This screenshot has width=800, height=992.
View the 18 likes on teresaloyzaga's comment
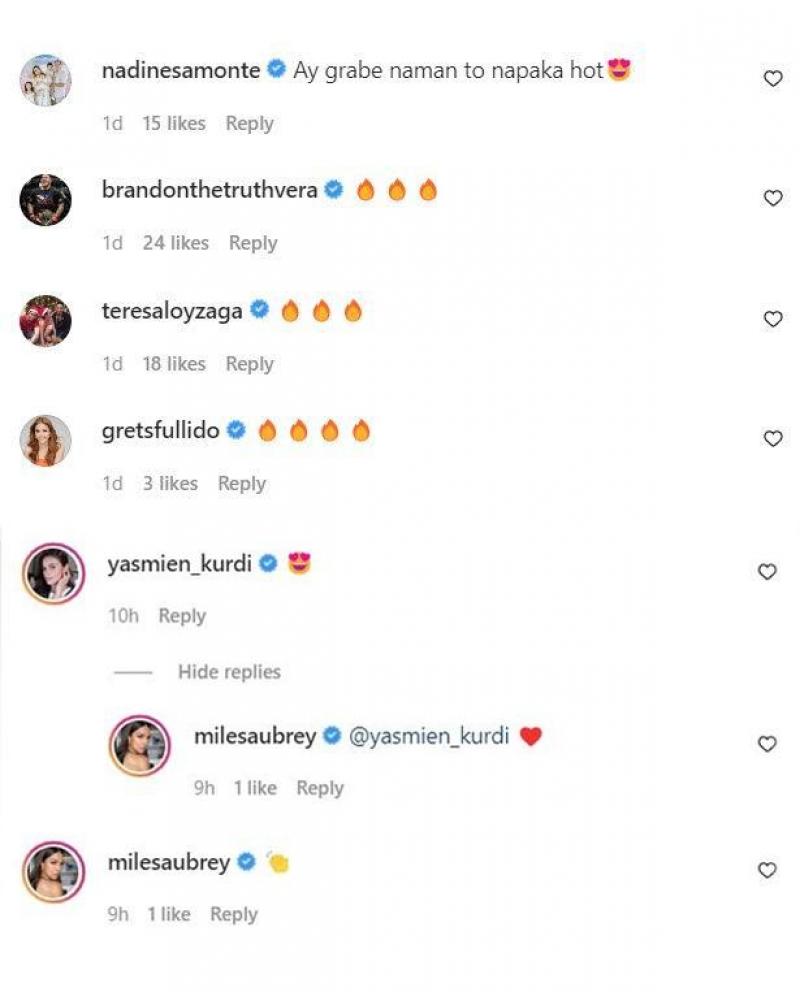click(x=173, y=364)
